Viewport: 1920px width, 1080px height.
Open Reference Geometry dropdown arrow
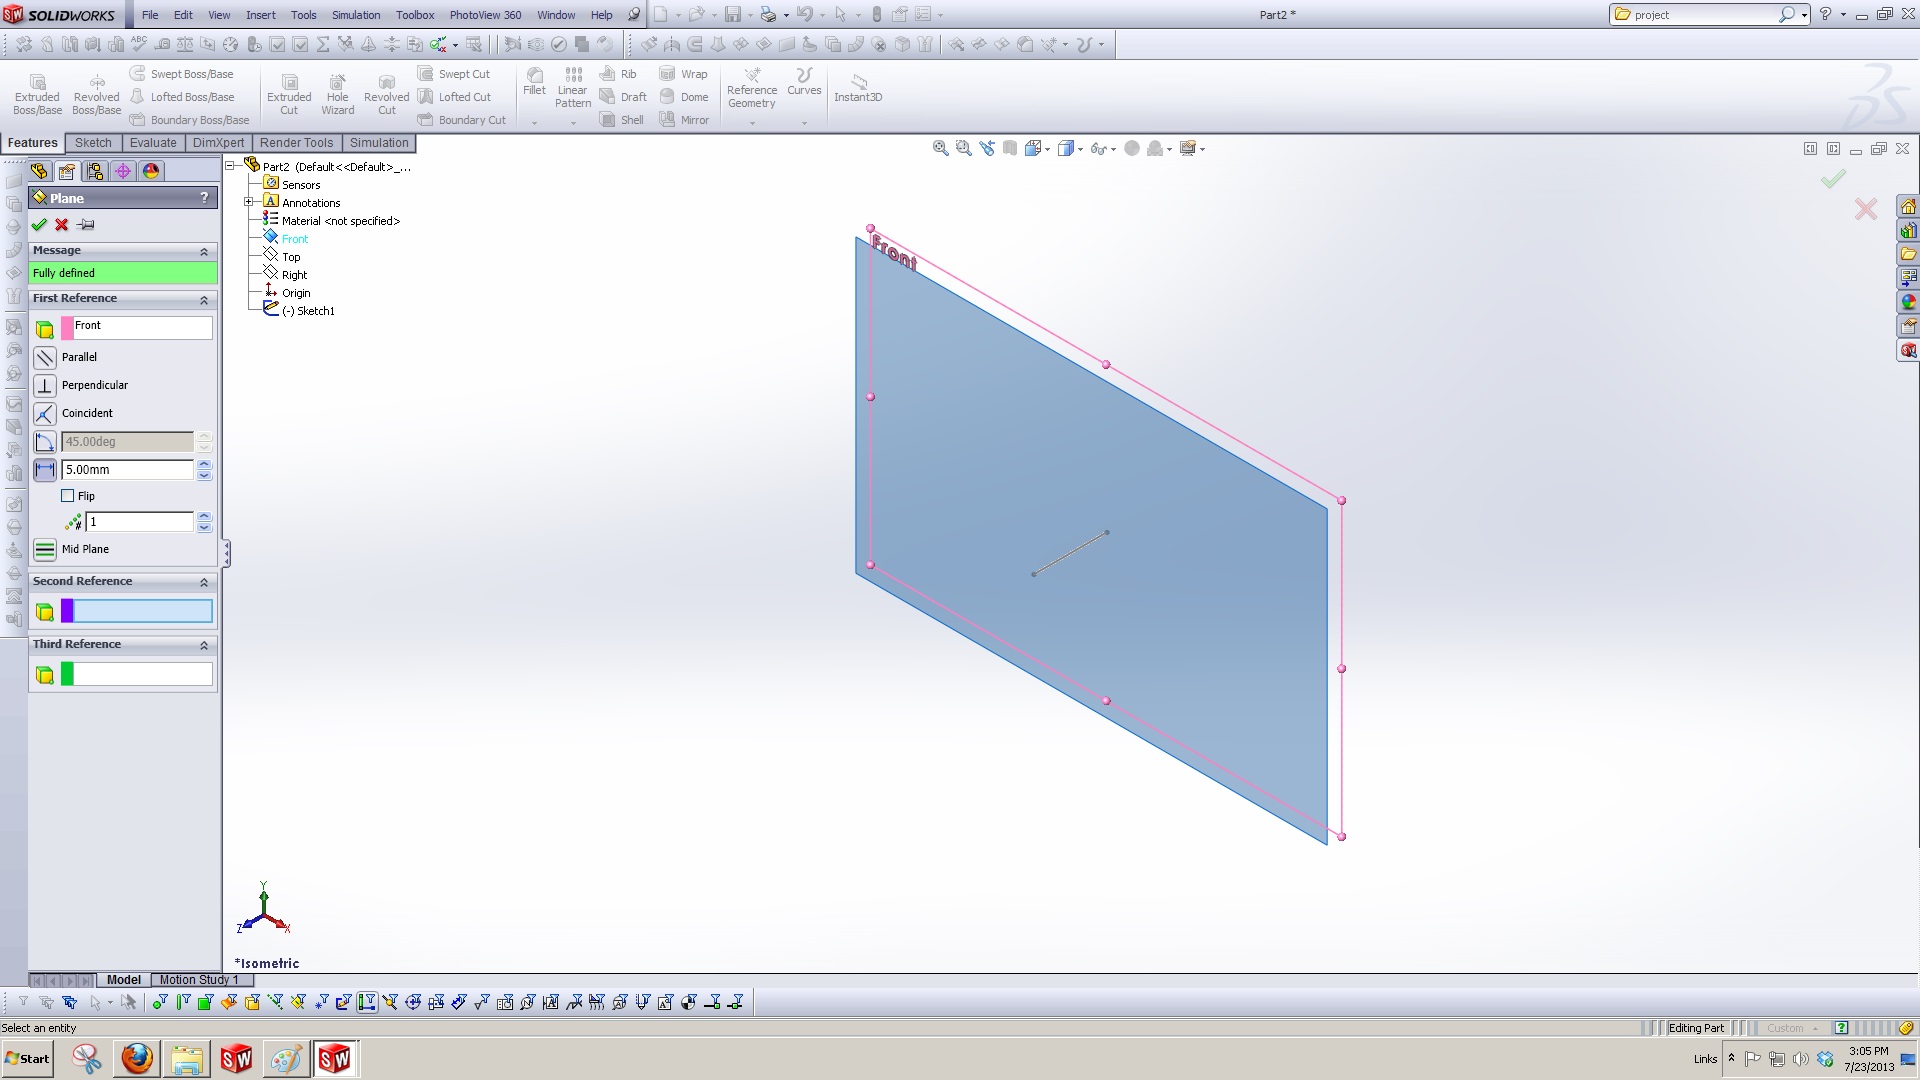click(752, 123)
